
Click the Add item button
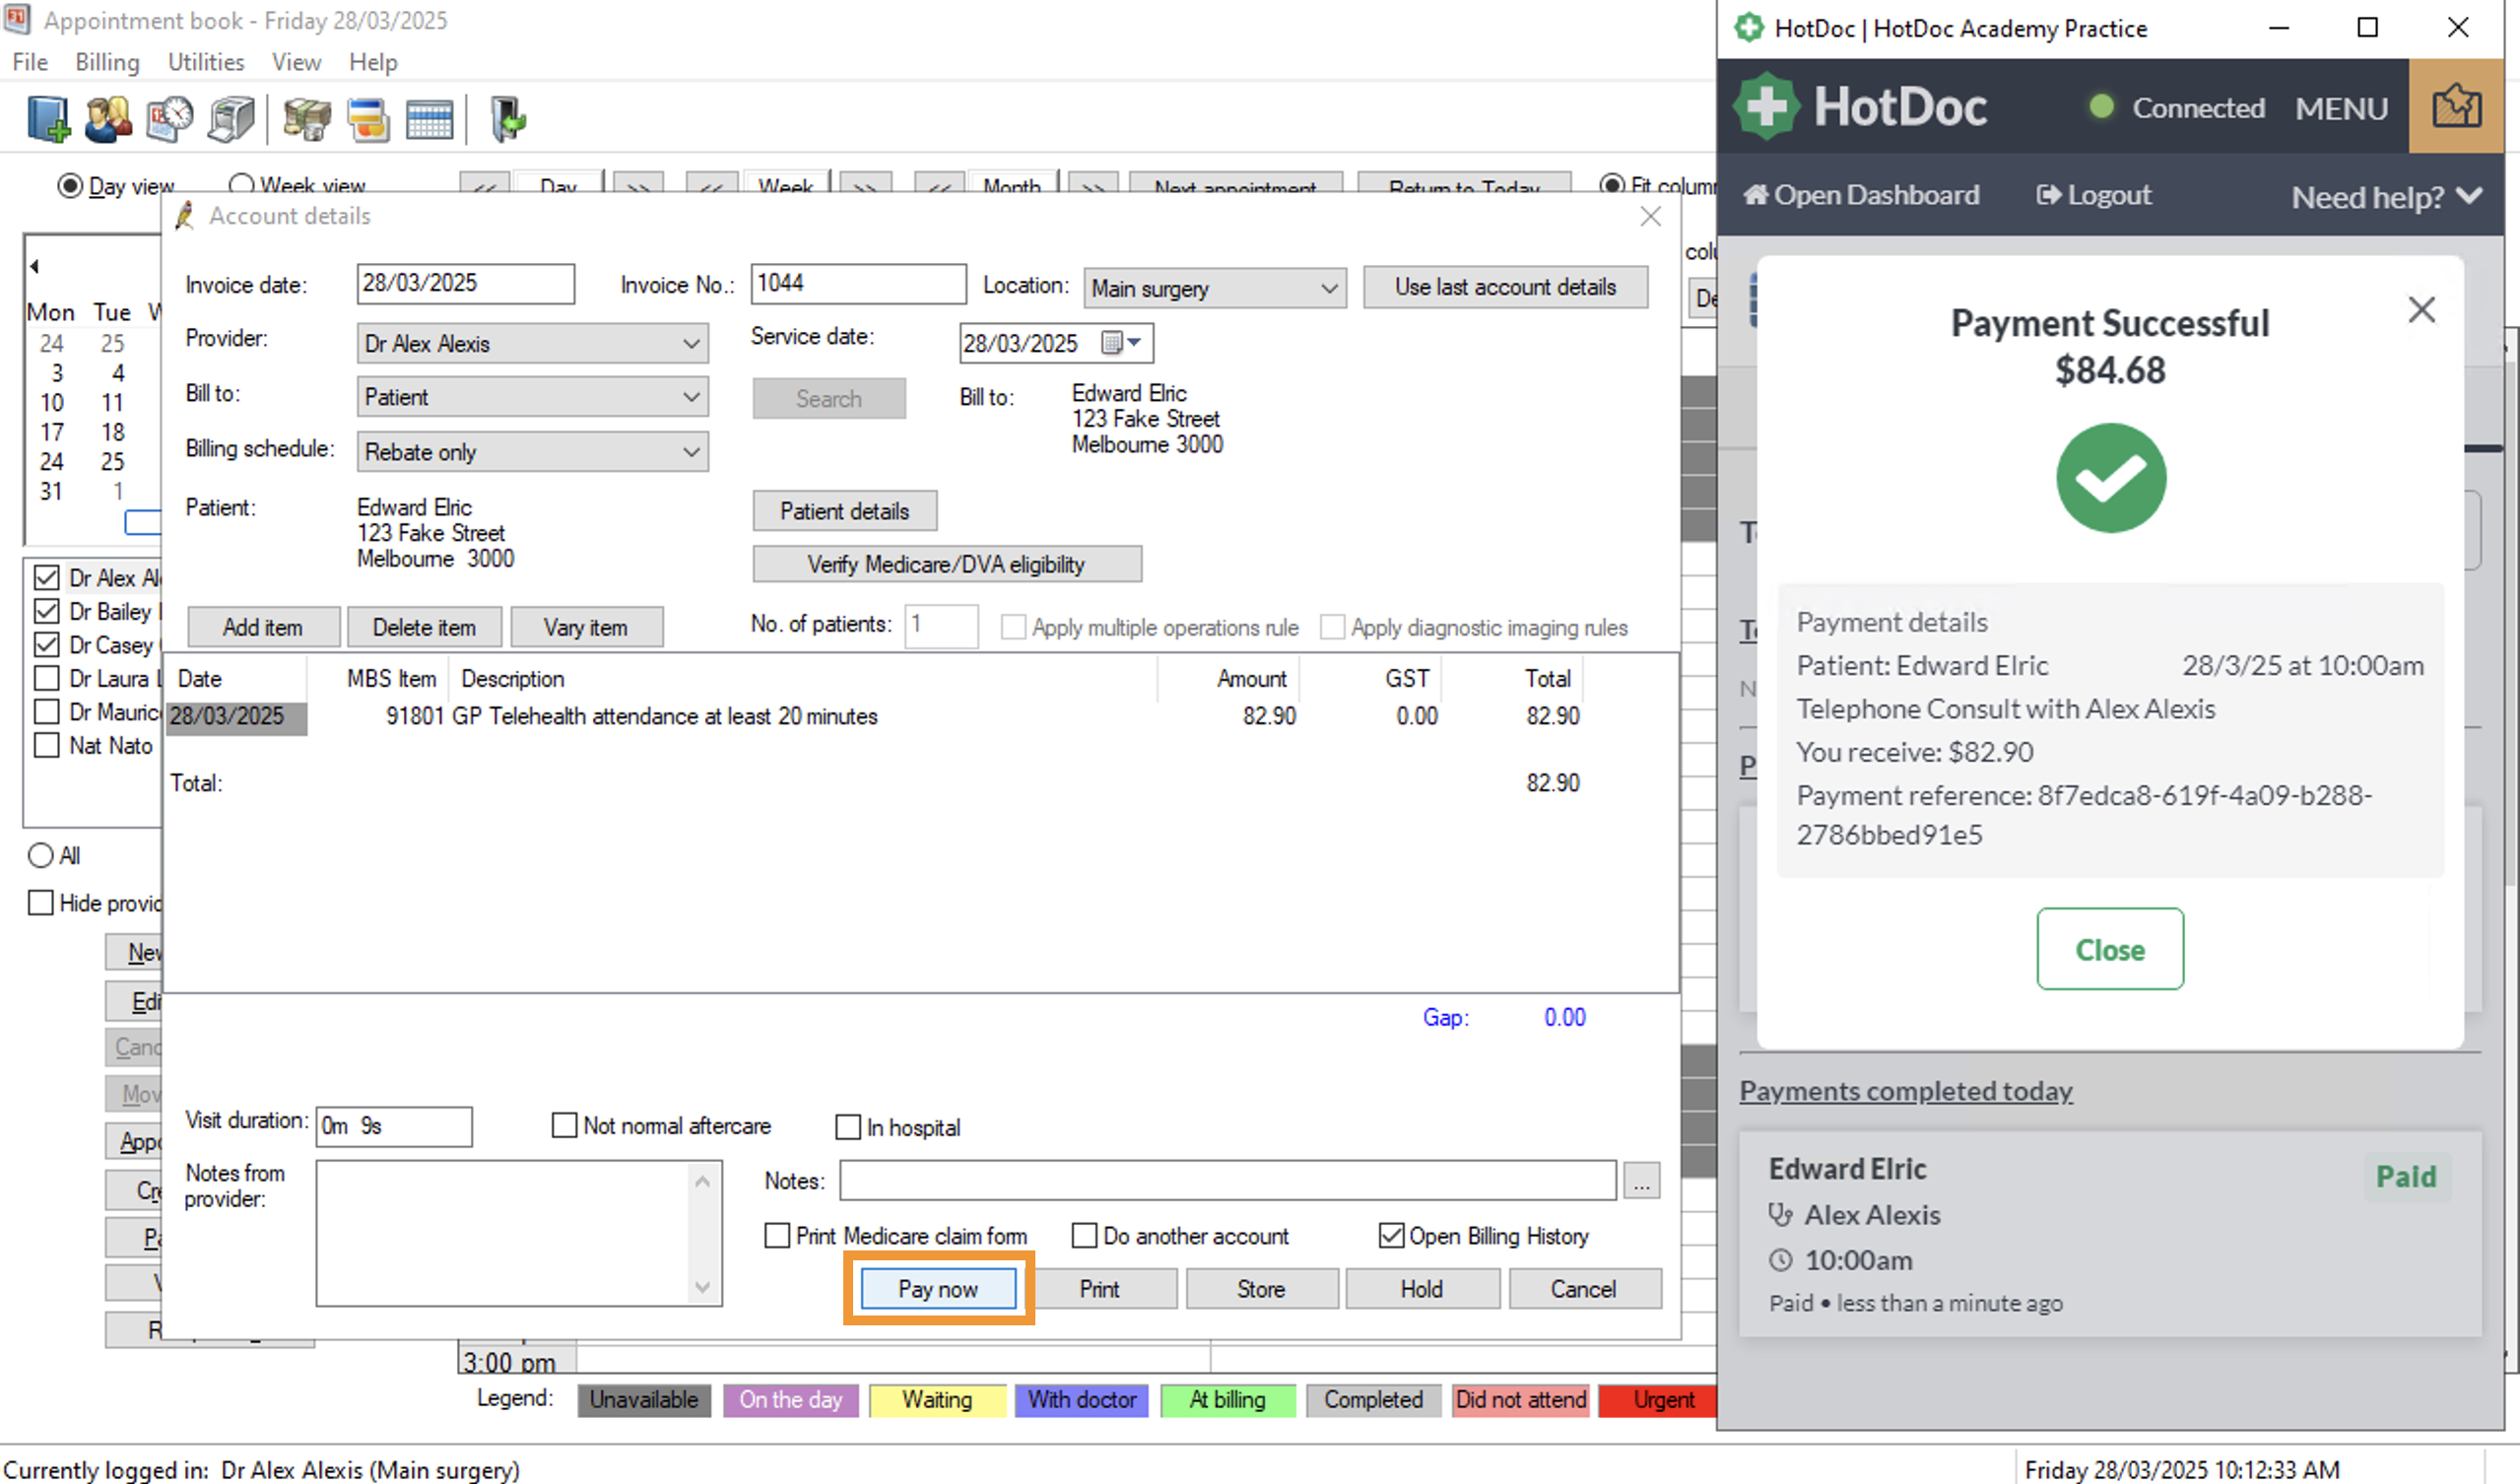pos(263,627)
